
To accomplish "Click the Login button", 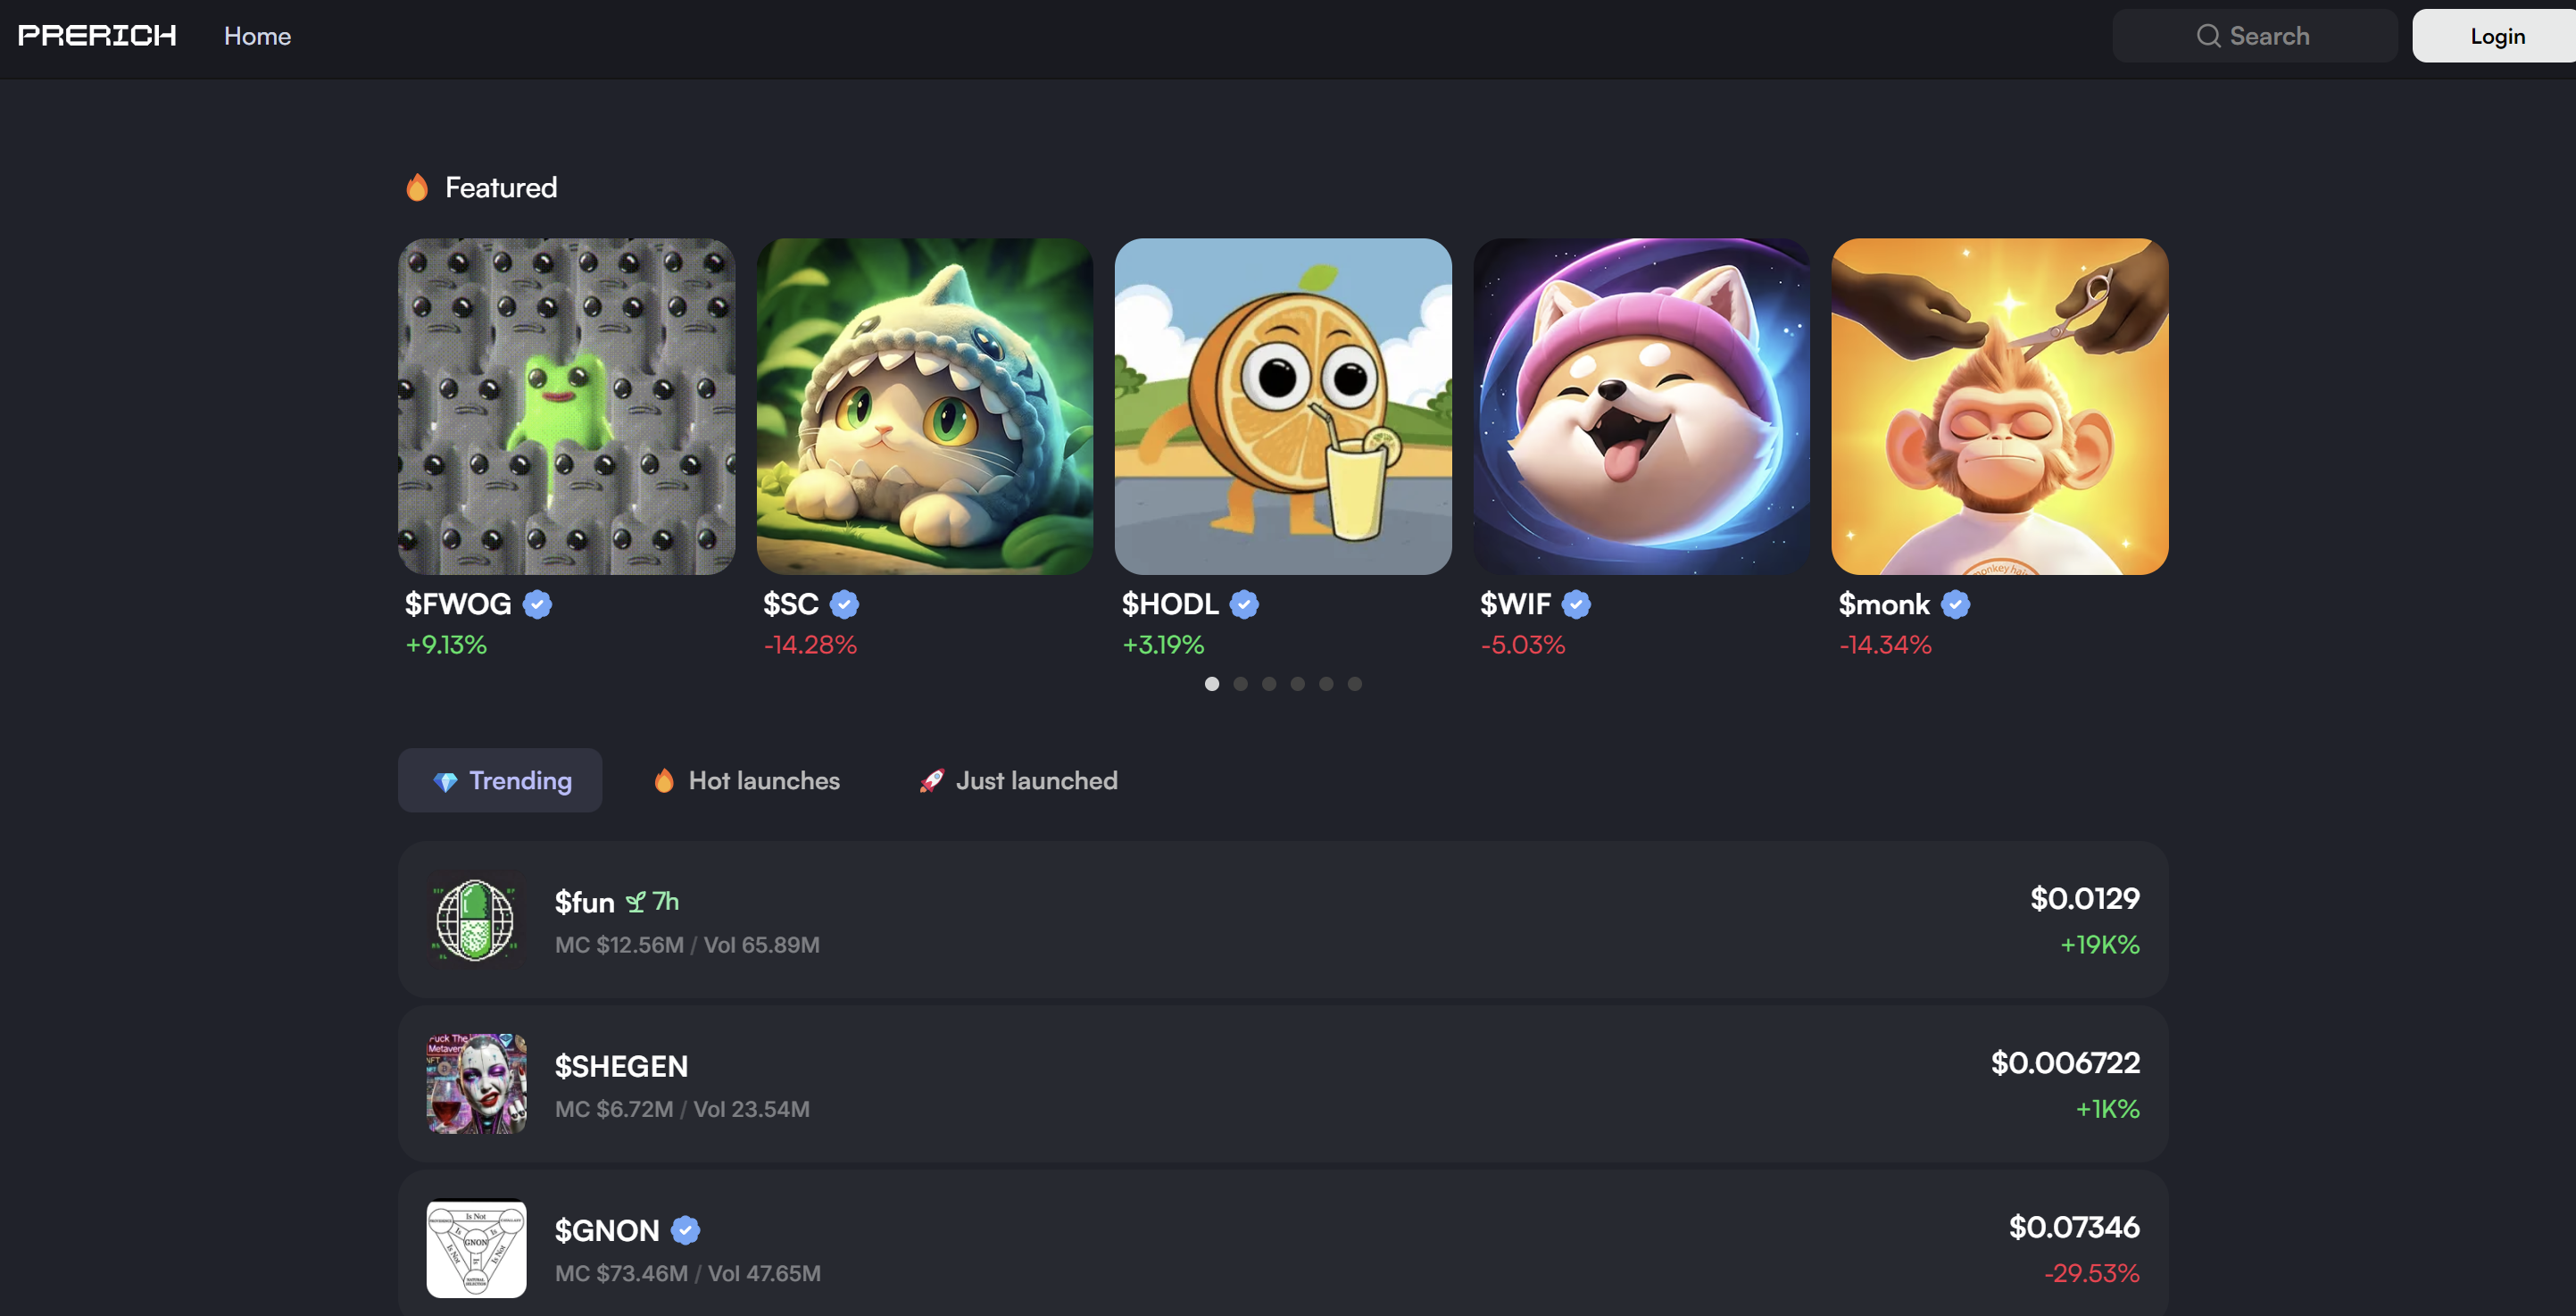I will coord(2494,36).
